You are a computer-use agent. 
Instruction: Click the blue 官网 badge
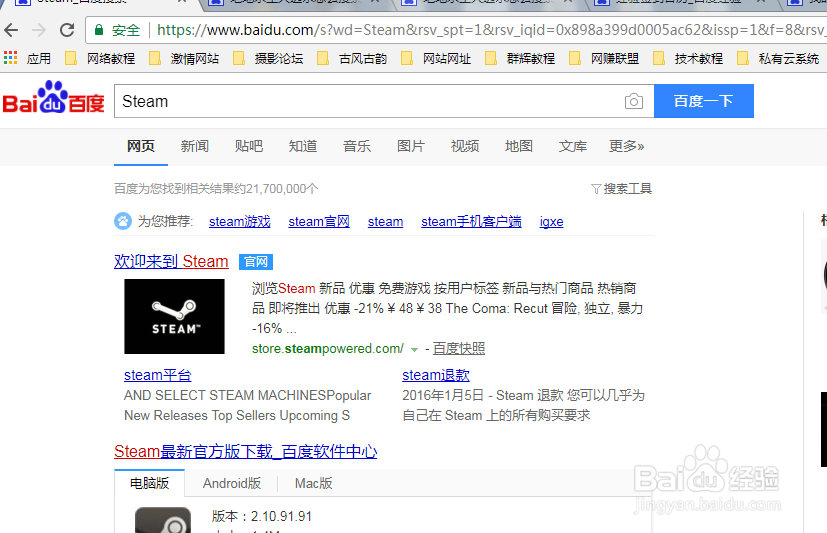pyautogui.click(x=256, y=261)
